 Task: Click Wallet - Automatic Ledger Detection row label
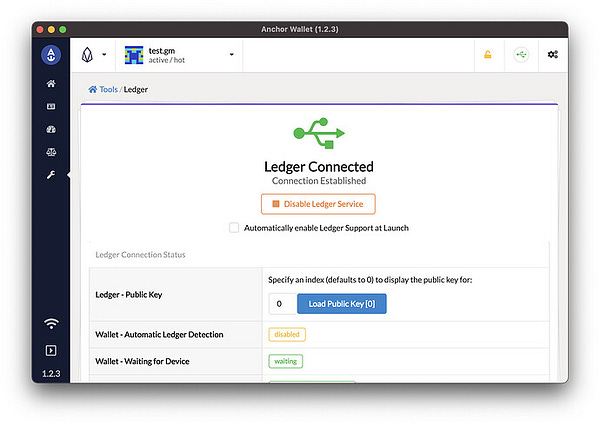point(159,334)
